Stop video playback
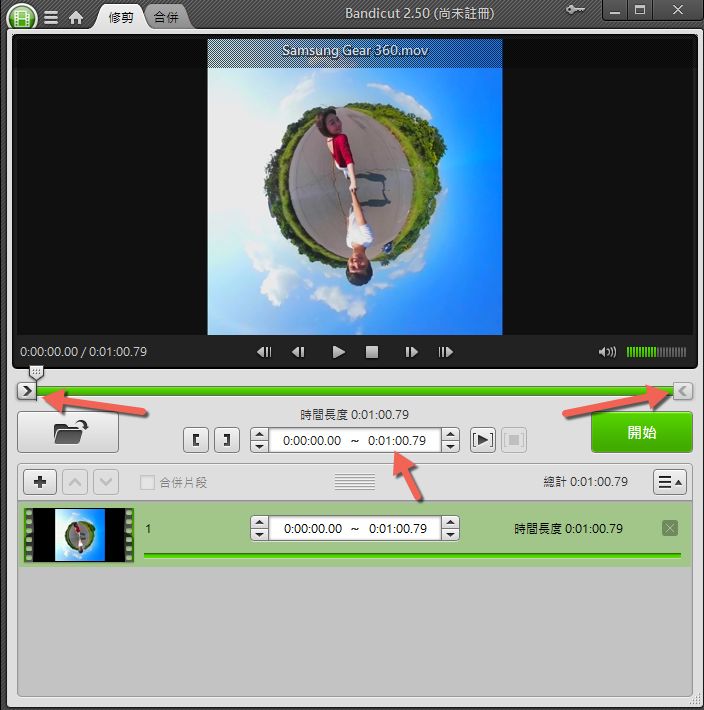Screen dimensions: 704x710 click(372, 352)
